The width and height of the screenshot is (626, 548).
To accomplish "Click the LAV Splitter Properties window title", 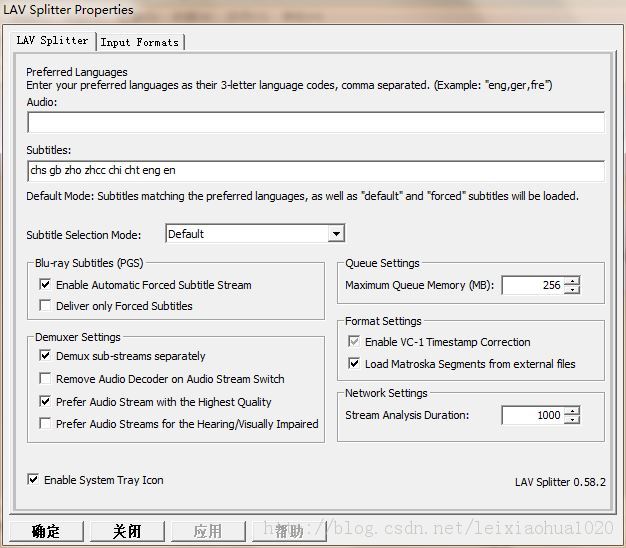I will 68,10.
